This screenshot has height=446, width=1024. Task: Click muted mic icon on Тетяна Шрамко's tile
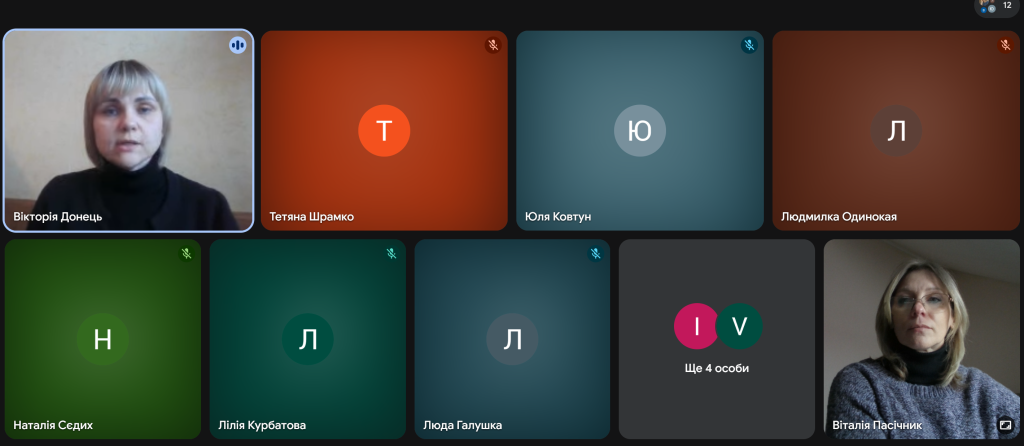pos(493,45)
